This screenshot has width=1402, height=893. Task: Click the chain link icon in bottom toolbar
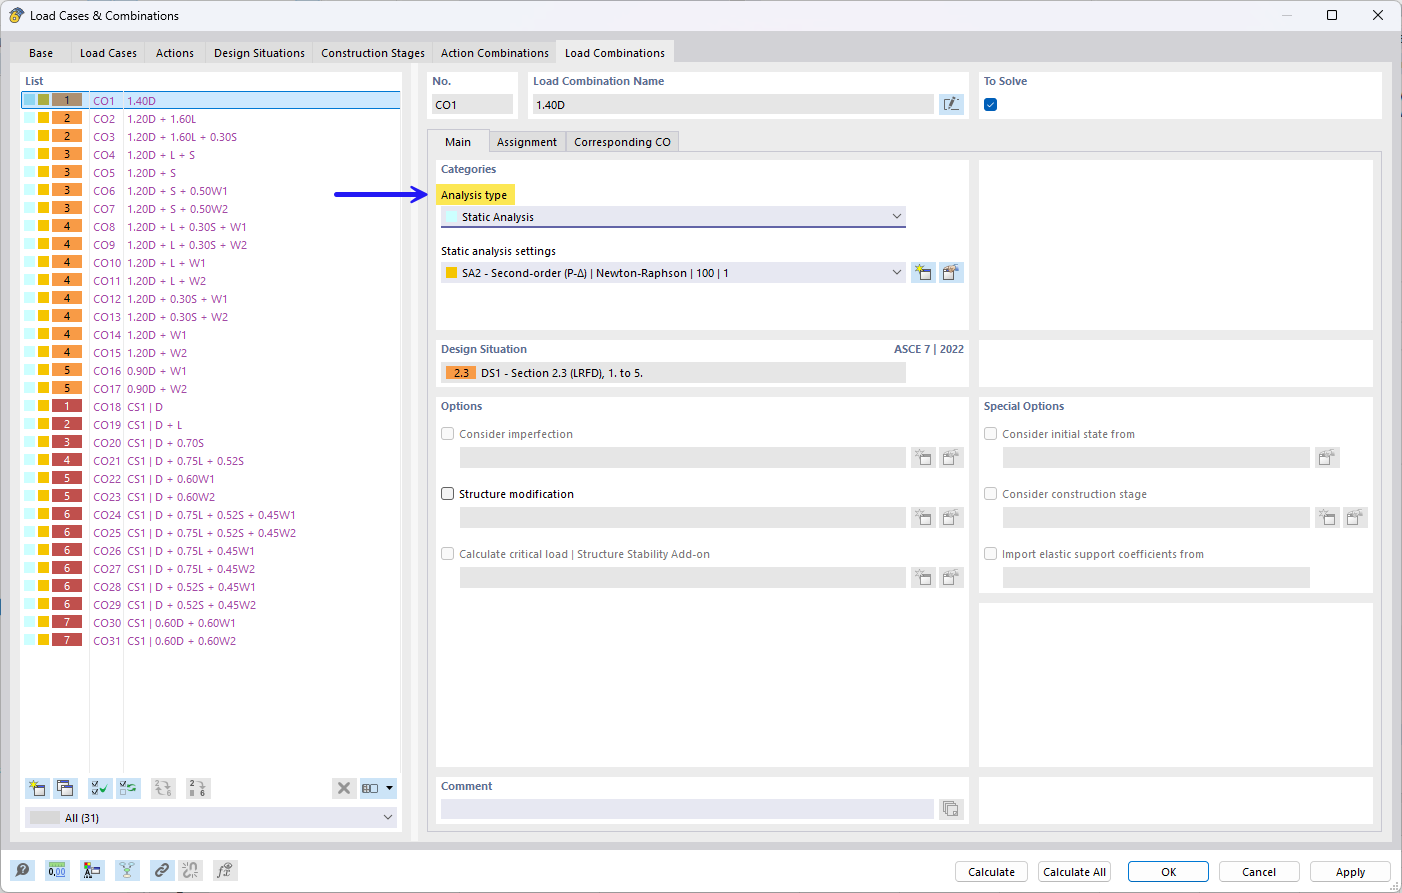click(162, 870)
